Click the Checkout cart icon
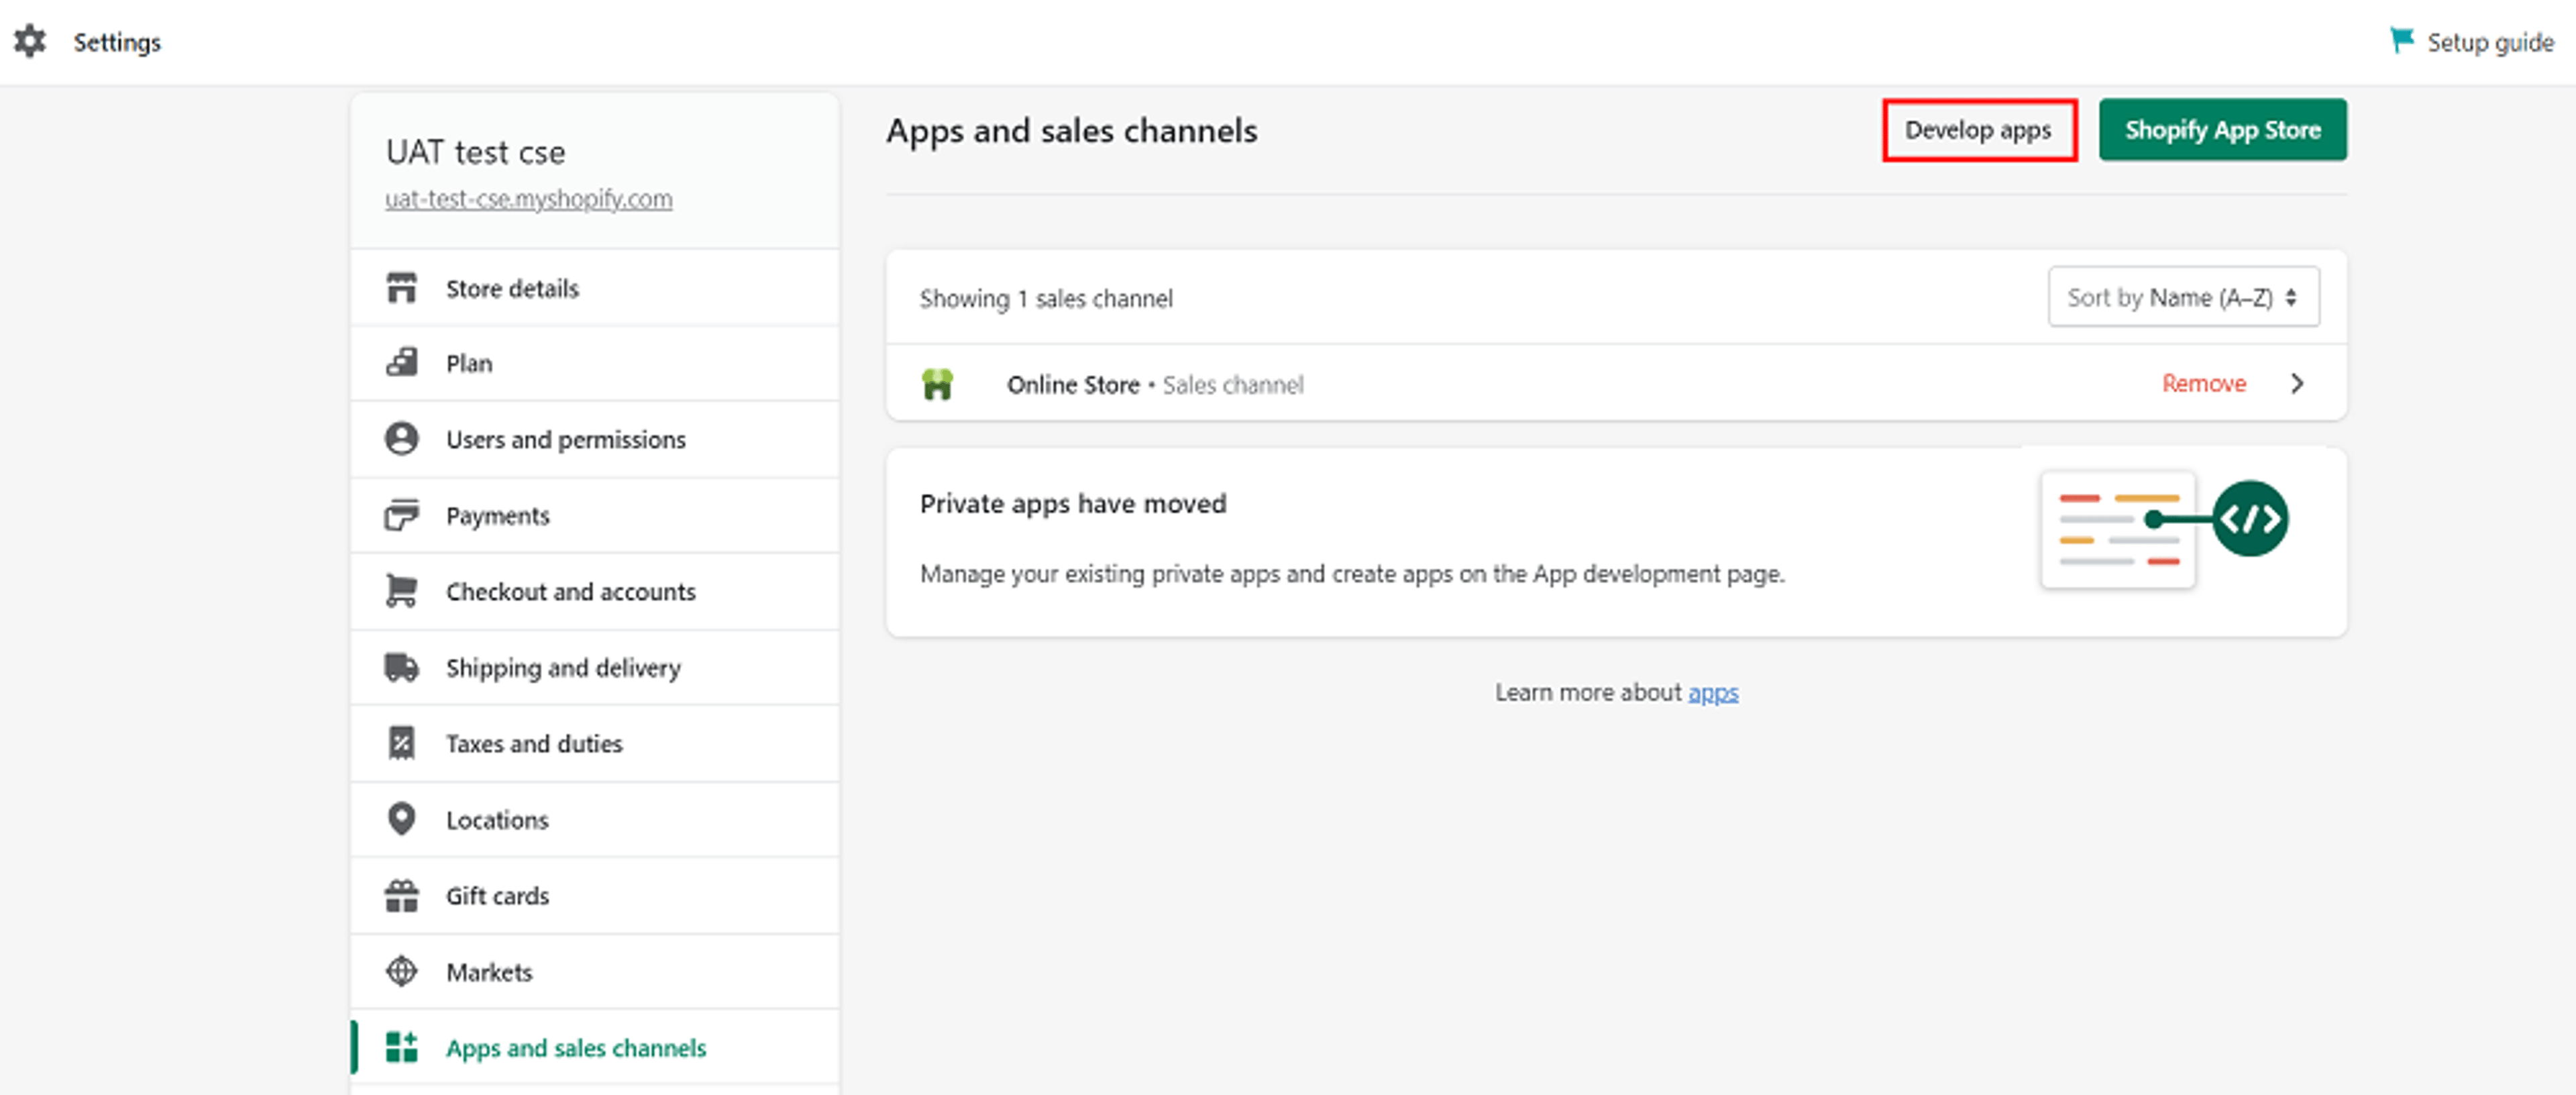The width and height of the screenshot is (2576, 1095). point(402,591)
